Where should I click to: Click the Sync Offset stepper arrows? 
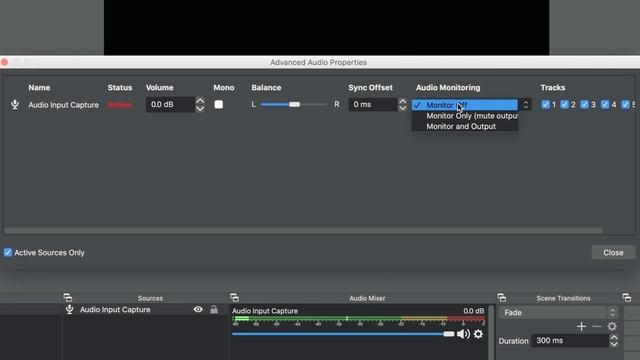point(402,104)
